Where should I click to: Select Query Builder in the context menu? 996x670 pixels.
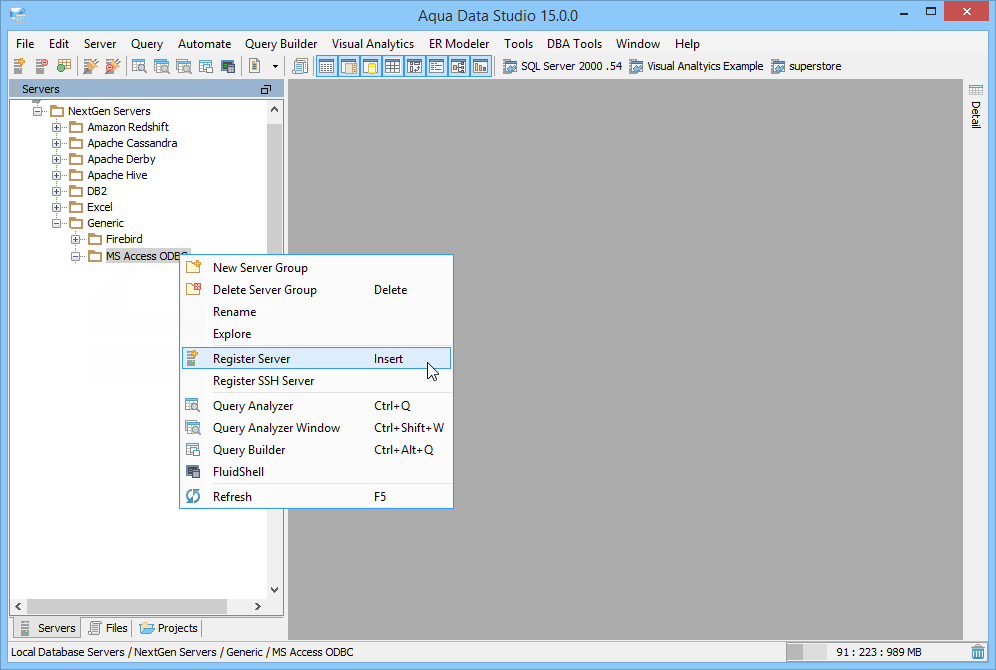316,450
